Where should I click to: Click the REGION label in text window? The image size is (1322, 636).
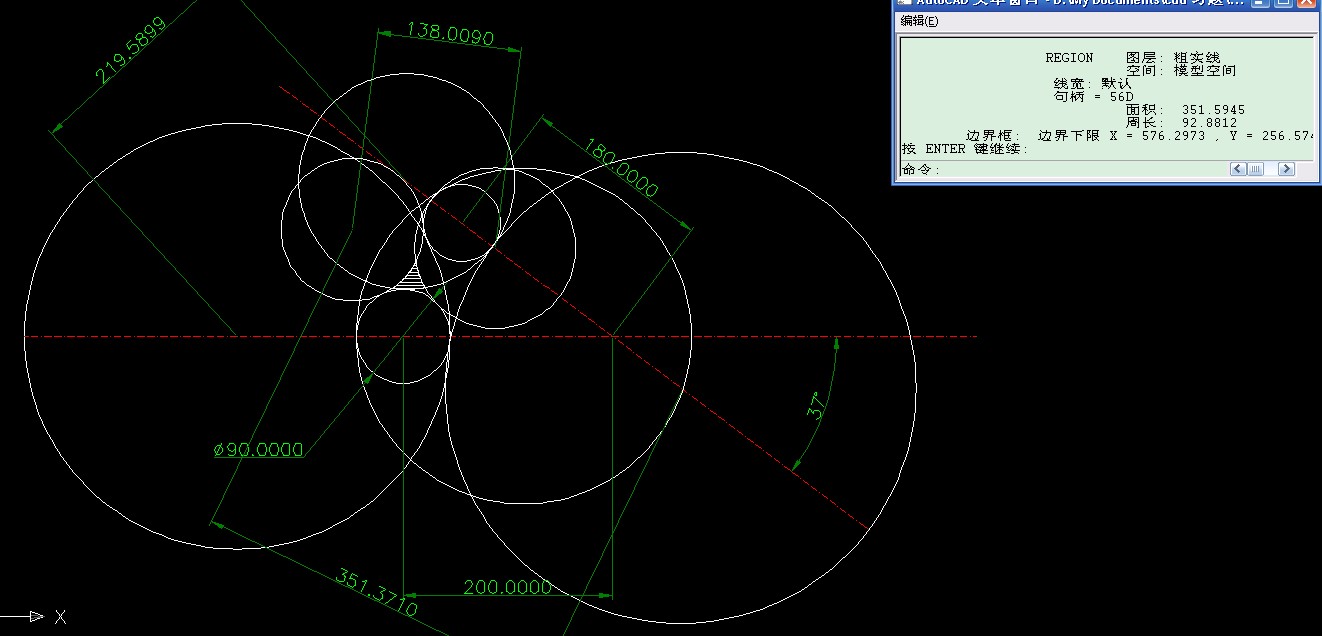point(1069,58)
